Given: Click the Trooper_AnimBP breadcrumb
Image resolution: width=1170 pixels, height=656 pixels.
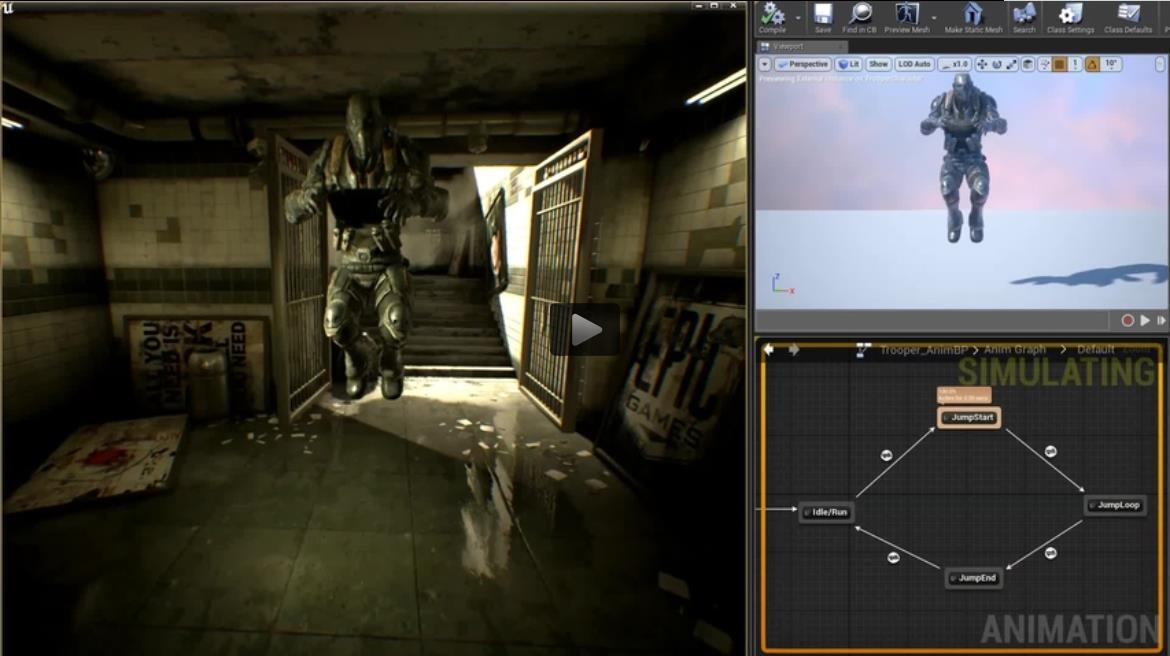Looking at the screenshot, I should pos(924,350).
